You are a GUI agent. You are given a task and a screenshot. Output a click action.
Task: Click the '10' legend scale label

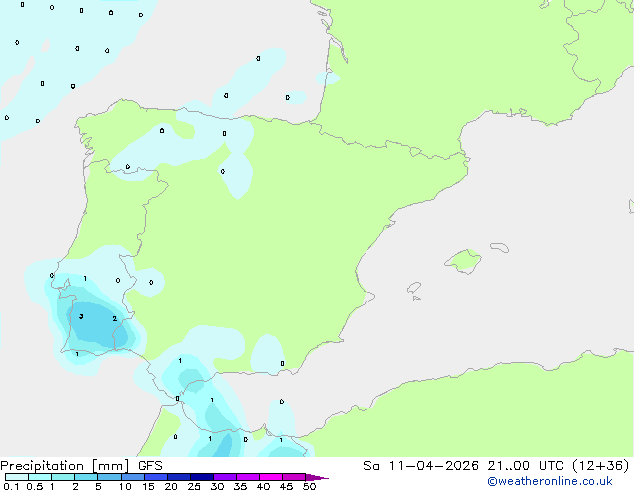click(x=125, y=486)
